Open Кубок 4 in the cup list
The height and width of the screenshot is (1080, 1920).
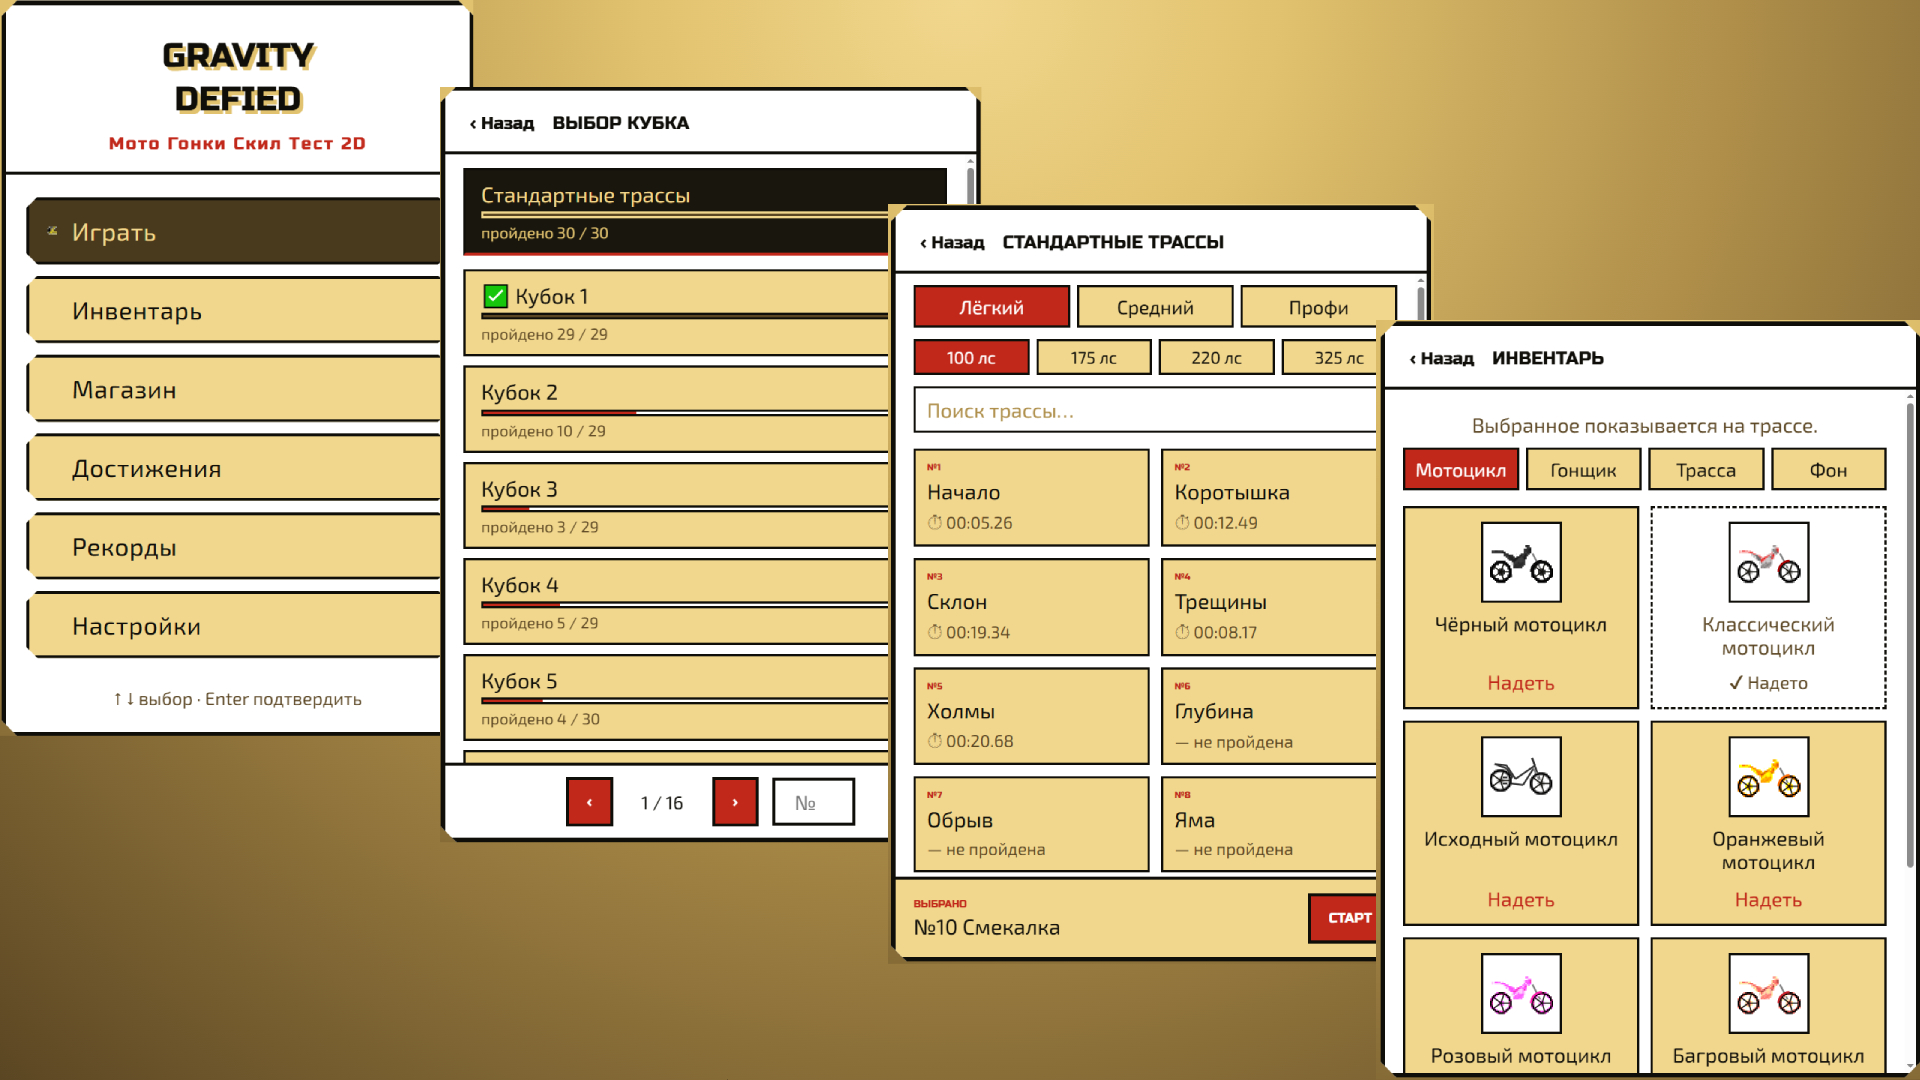pos(677,602)
